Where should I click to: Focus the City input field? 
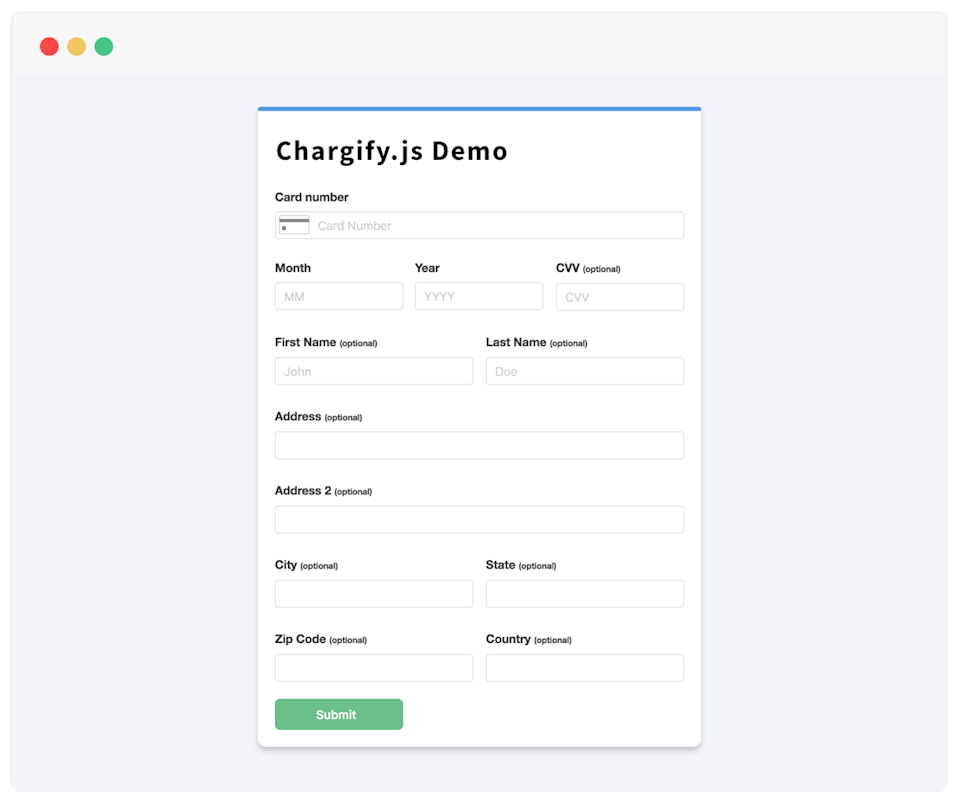coord(373,594)
